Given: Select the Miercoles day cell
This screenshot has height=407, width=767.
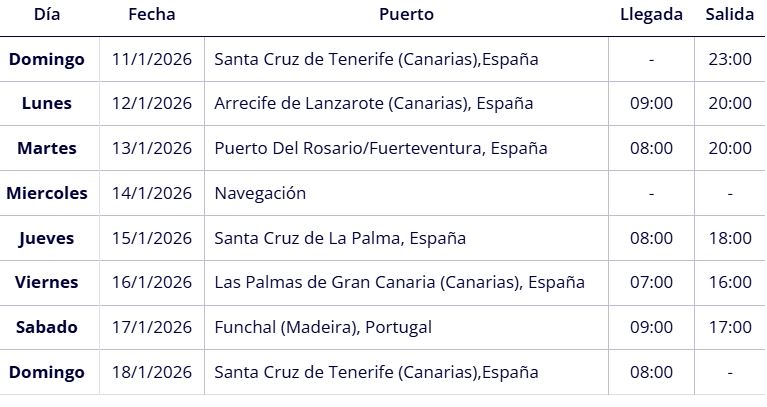Looking at the screenshot, I should [47, 194].
